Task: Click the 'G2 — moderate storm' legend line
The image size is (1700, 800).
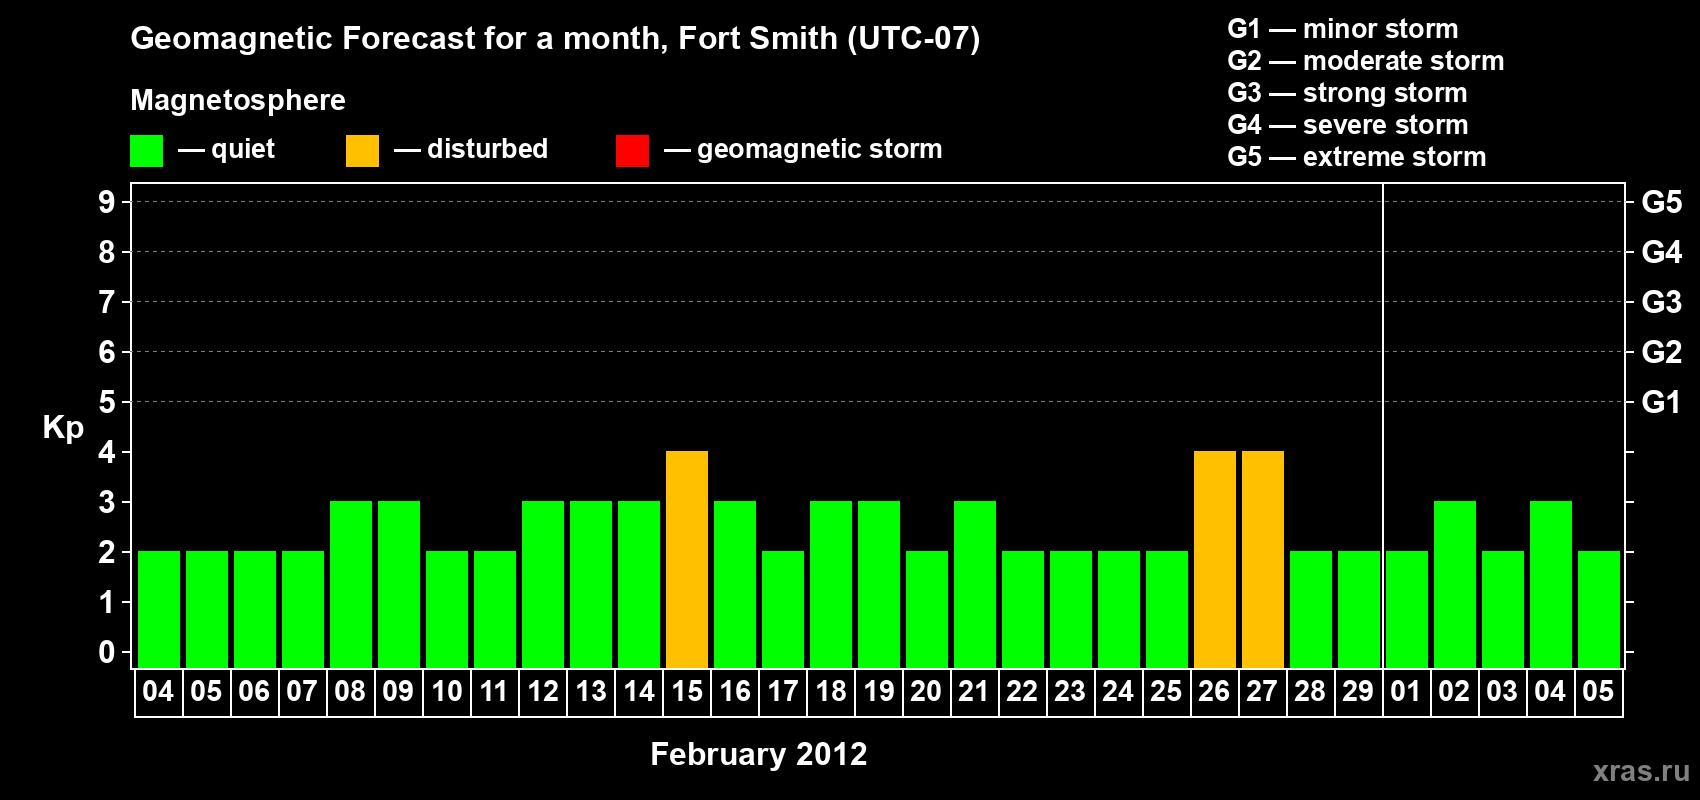Action: point(1366,61)
